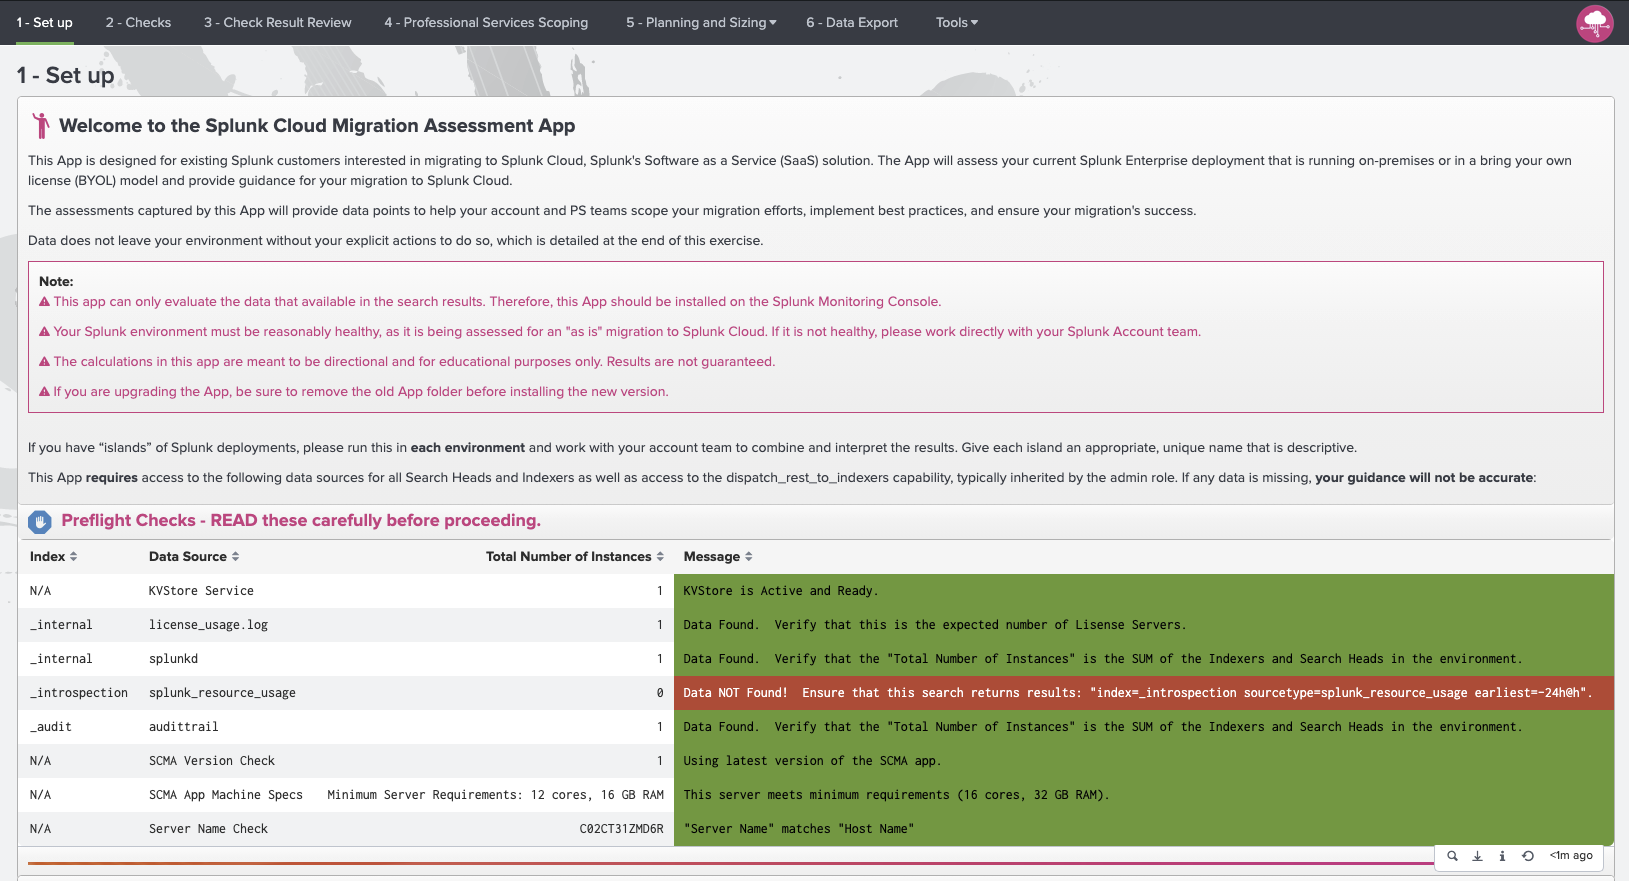The width and height of the screenshot is (1629, 881).
Task: Go to the 2 - Checks tab
Action: click(138, 22)
